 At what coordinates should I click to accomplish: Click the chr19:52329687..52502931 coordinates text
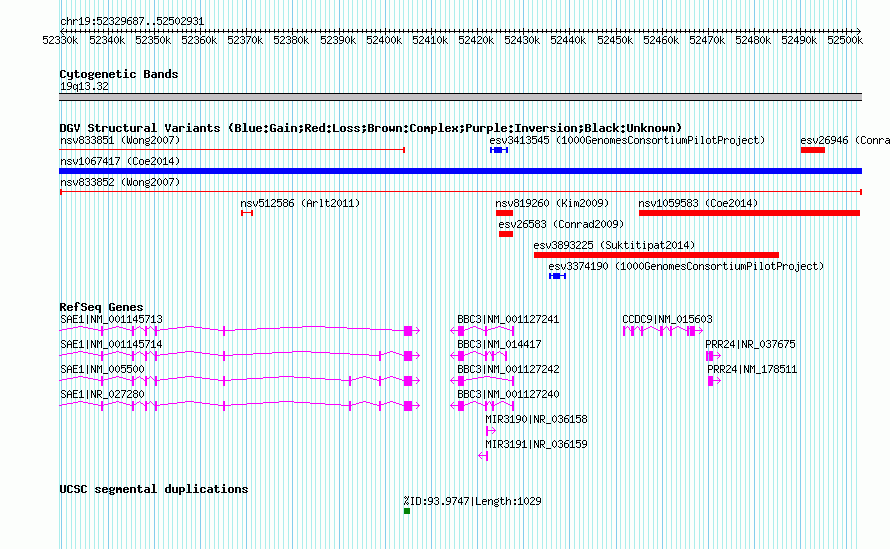click(x=132, y=21)
